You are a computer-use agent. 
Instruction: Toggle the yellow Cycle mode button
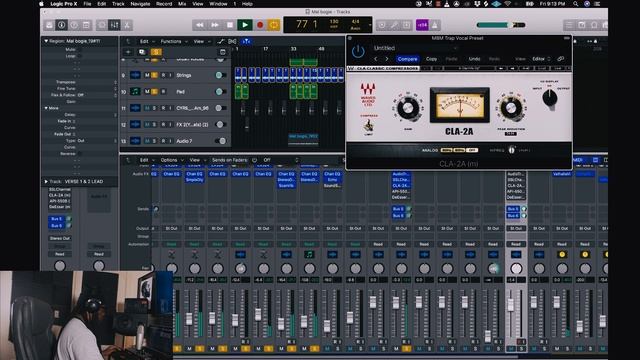(273, 25)
